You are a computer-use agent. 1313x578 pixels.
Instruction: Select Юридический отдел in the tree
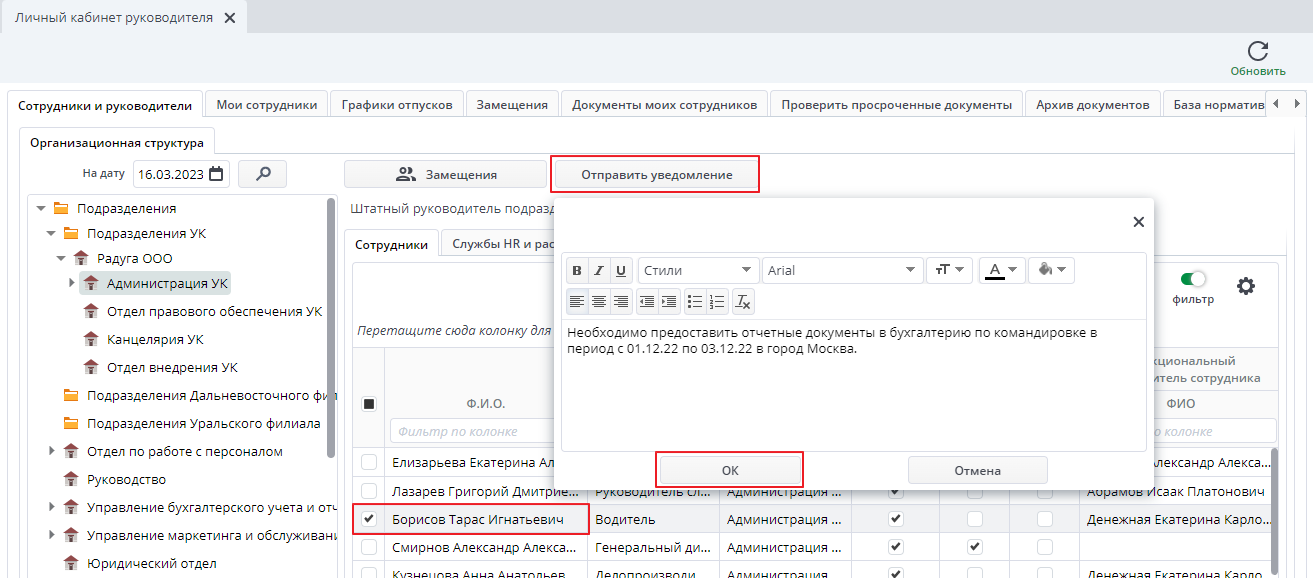coord(151,563)
